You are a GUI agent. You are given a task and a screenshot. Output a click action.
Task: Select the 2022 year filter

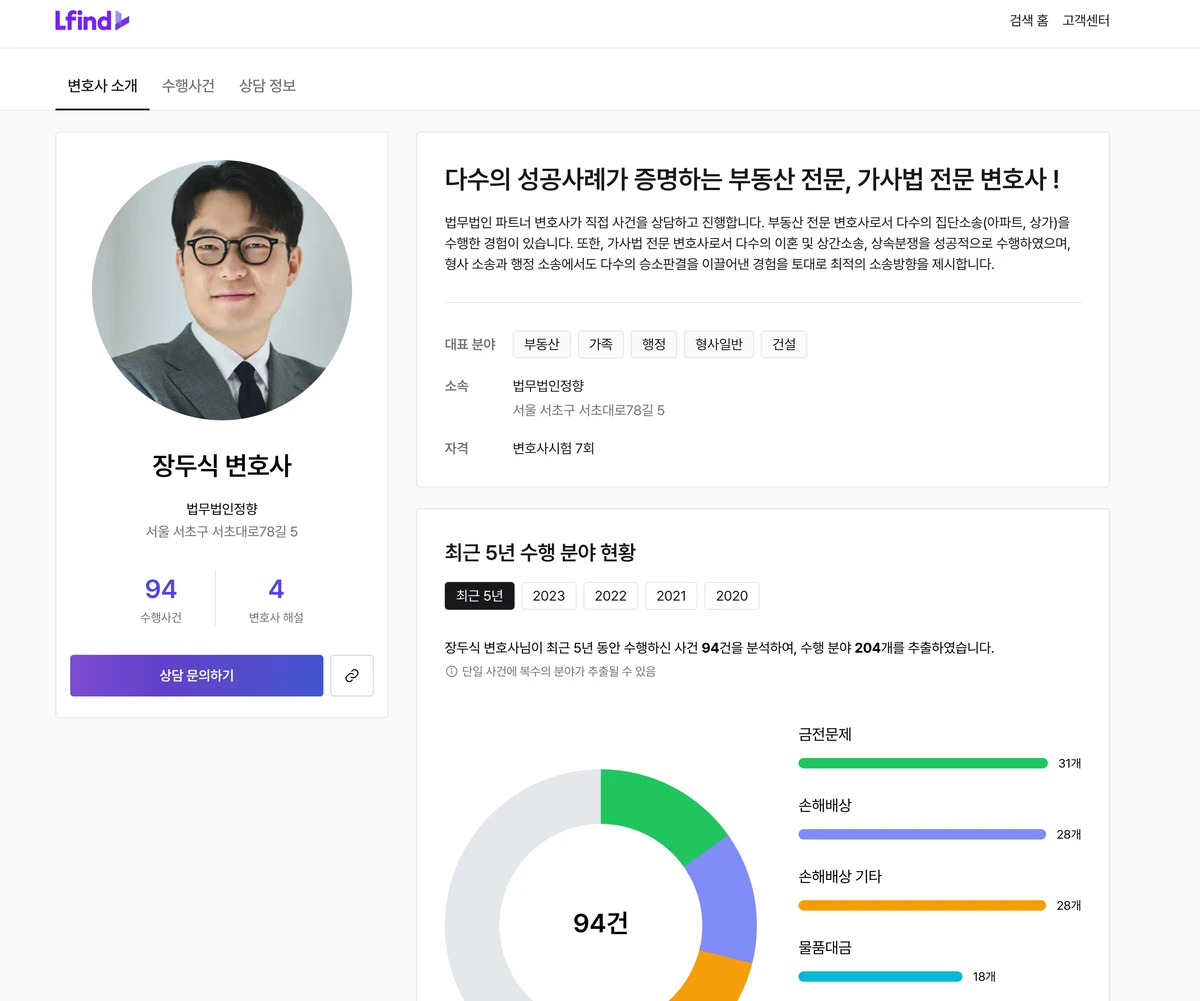pyautogui.click(x=610, y=596)
